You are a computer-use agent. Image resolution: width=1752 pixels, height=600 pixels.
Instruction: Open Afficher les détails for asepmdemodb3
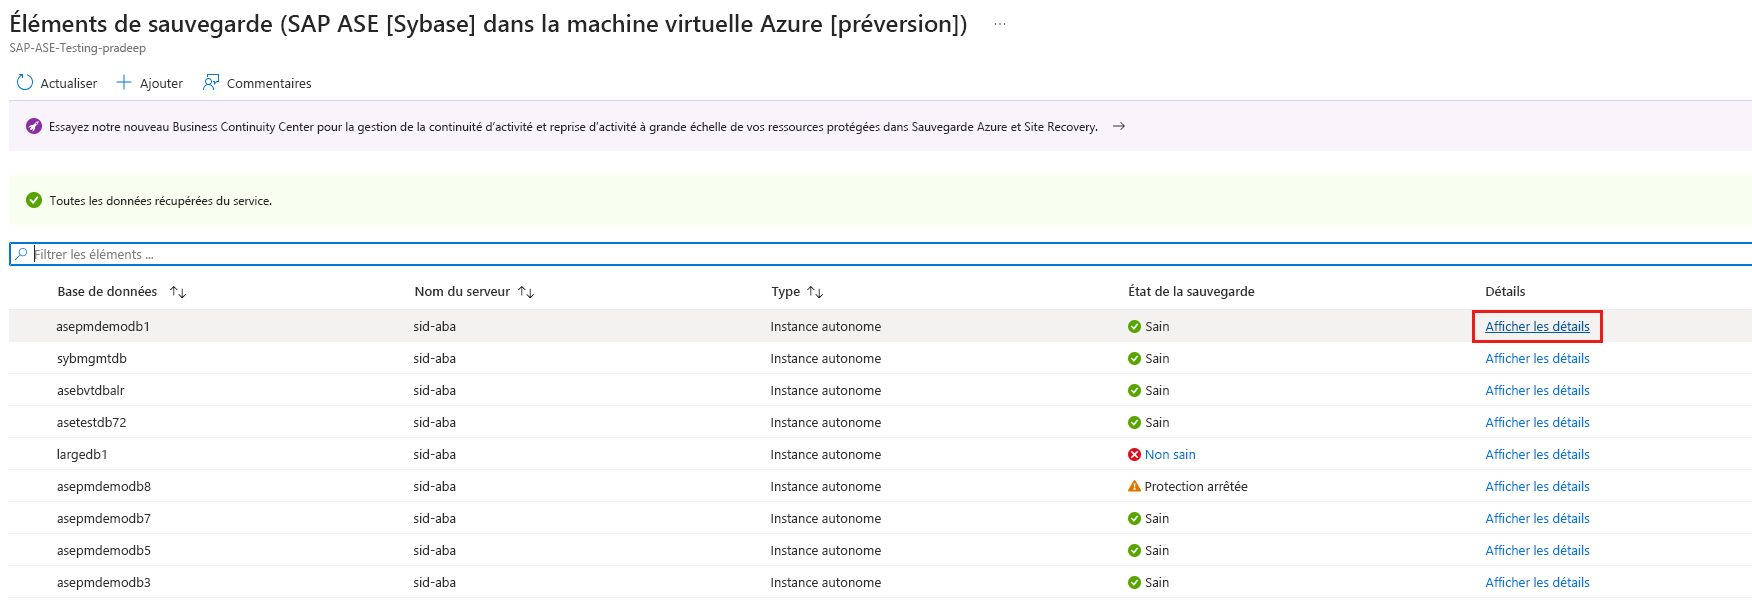pos(1537,583)
